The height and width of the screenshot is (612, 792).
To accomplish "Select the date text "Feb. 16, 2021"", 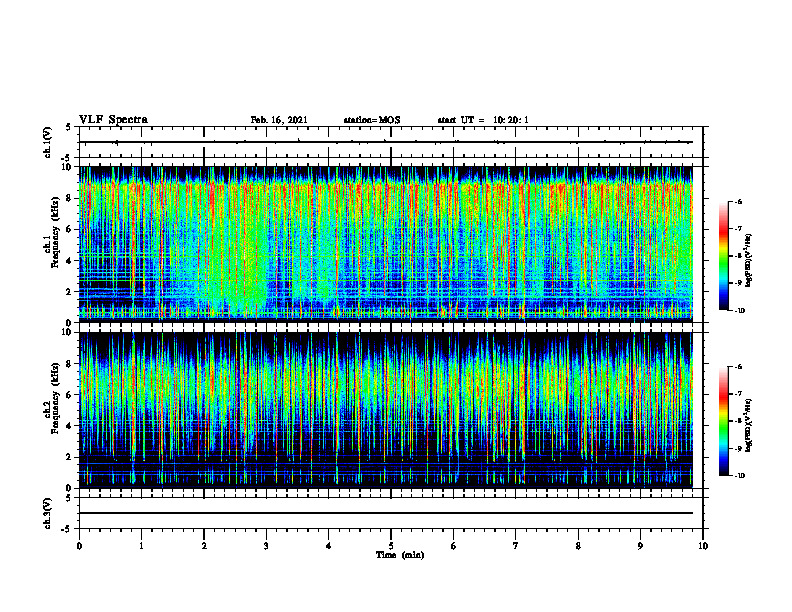I will pyautogui.click(x=279, y=120).
